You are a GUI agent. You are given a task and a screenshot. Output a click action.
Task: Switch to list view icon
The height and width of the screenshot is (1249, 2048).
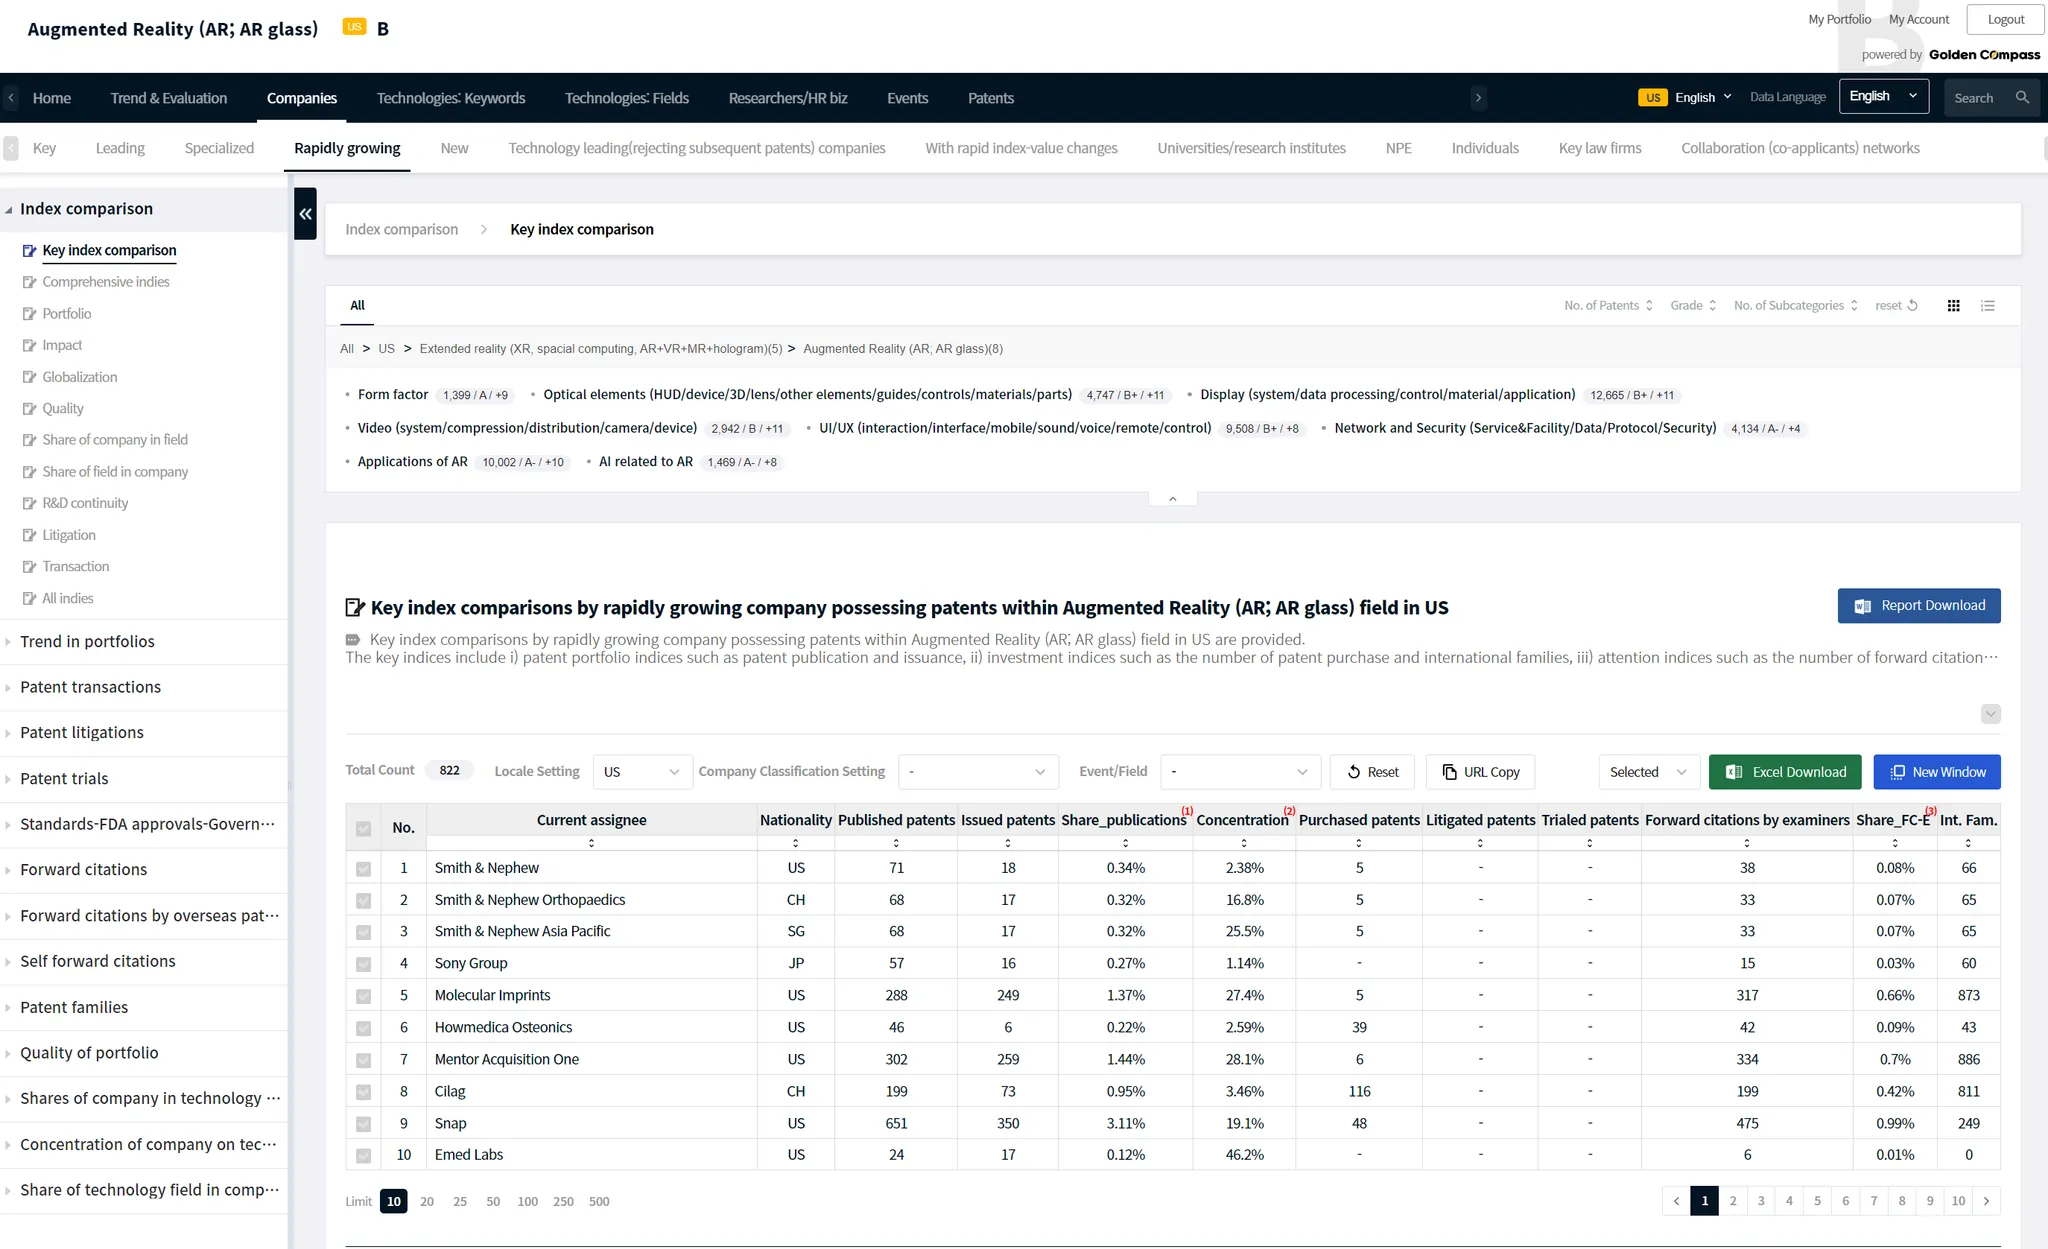tap(1988, 306)
